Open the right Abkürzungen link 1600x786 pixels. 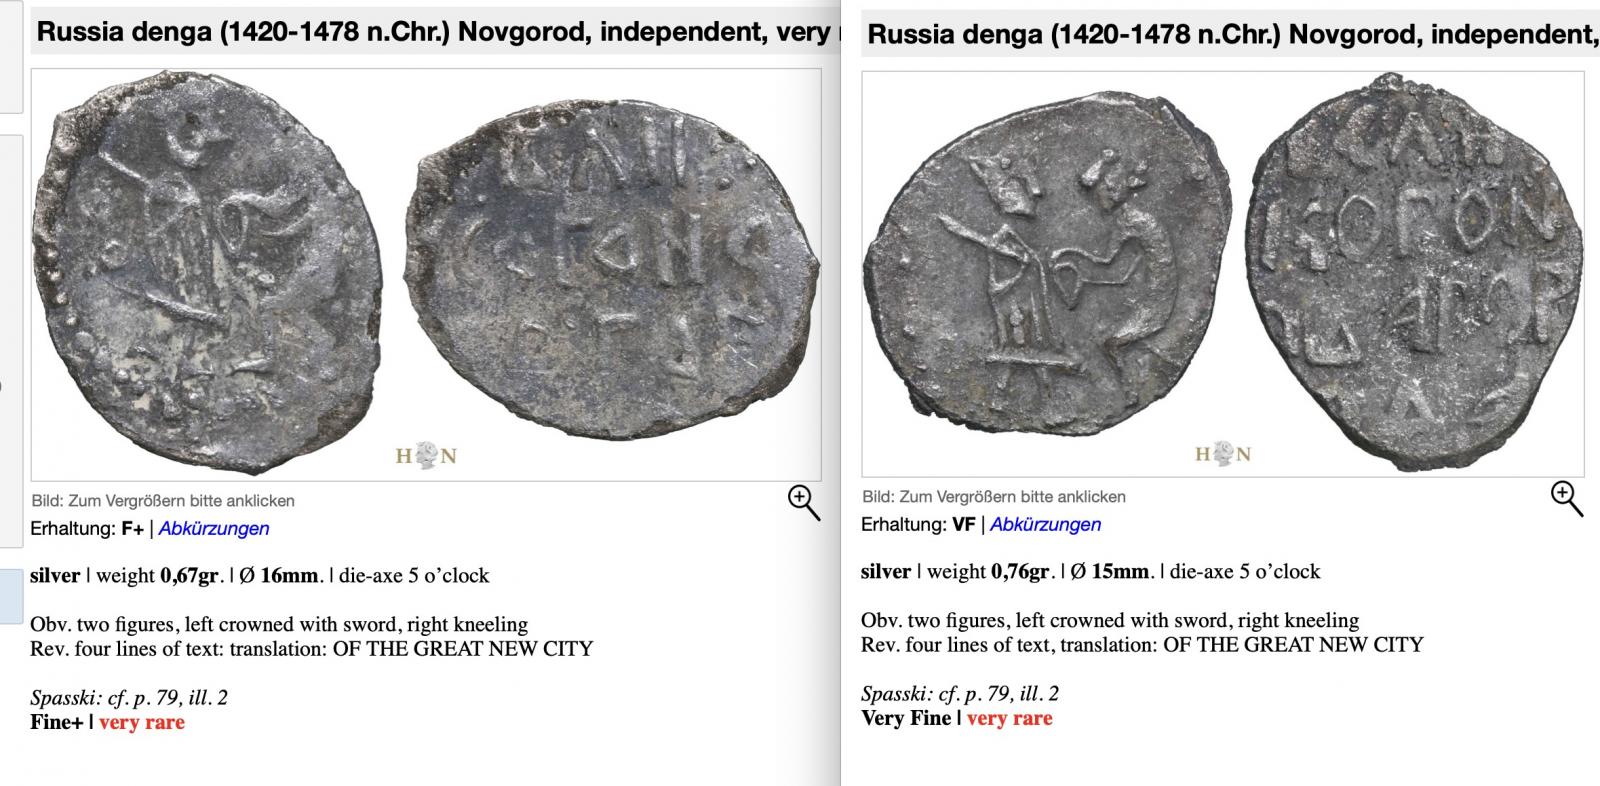tap(1045, 524)
